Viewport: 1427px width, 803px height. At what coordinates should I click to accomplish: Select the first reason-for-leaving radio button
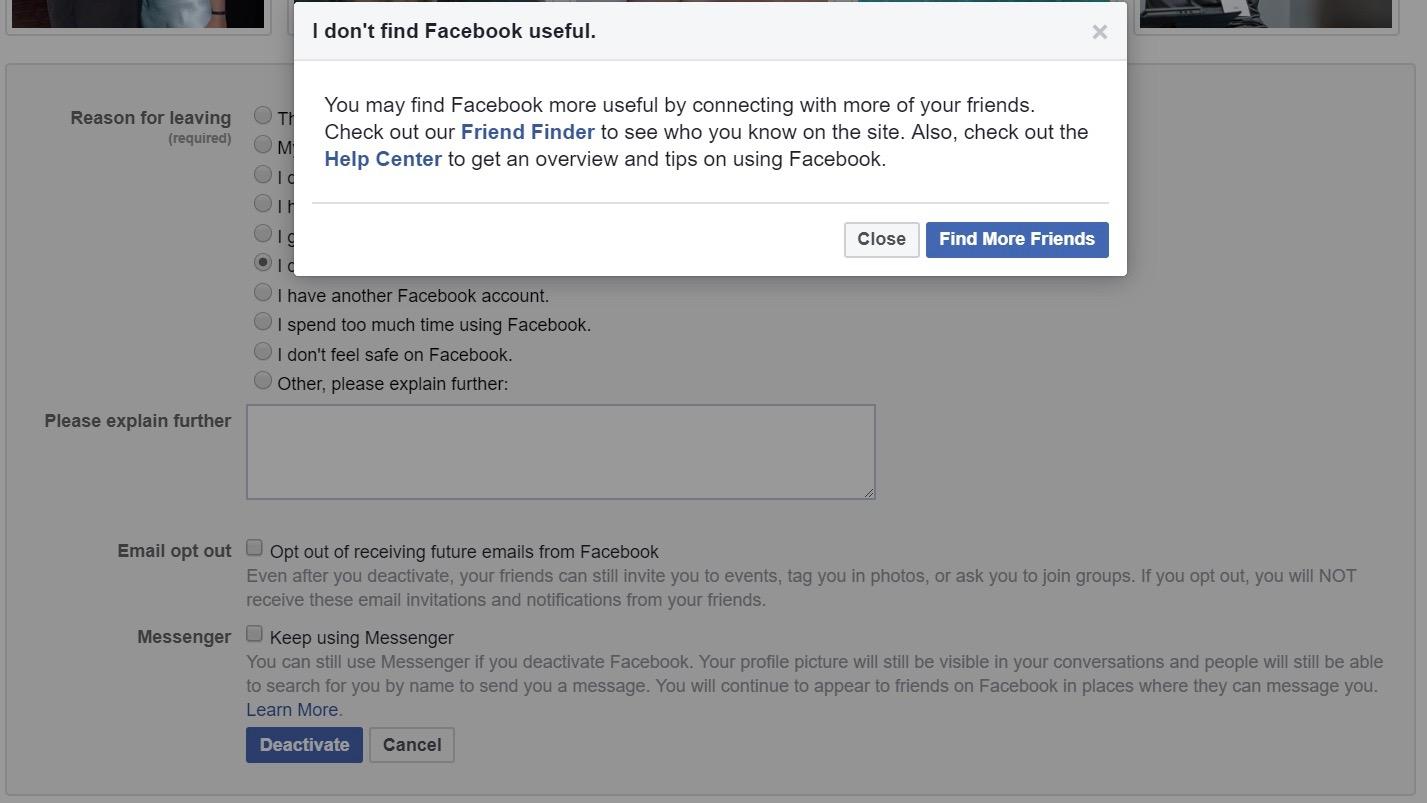click(263, 116)
